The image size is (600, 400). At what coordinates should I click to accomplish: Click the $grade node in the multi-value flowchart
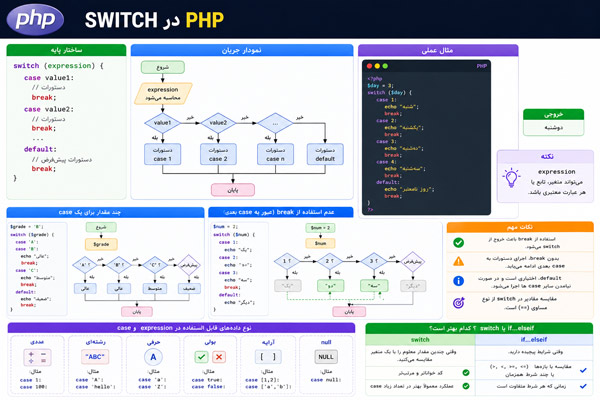tap(101, 244)
